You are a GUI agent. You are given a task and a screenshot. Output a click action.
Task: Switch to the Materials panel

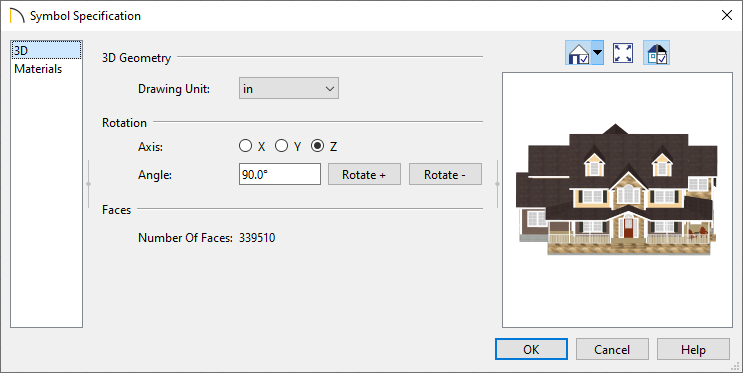click(x=38, y=69)
